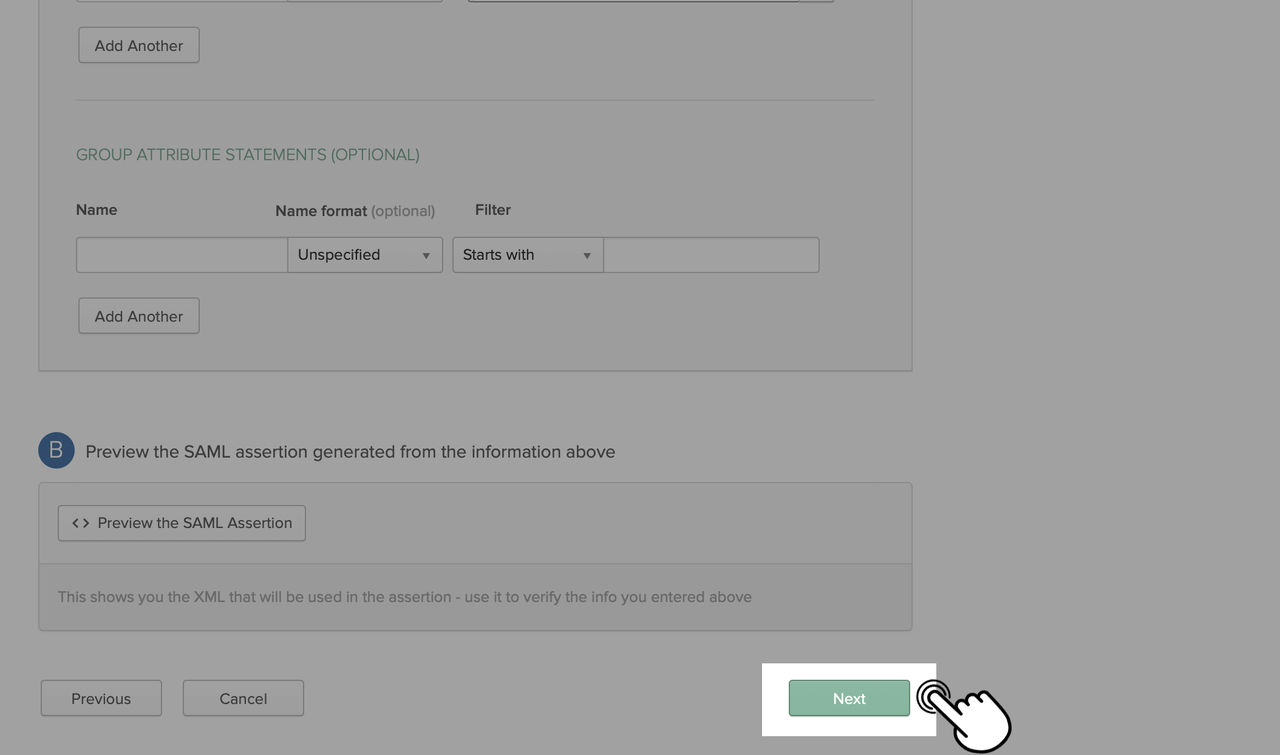Click the assertion preview description text
Viewport: 1280px width, 755px height.
(404, 596)
